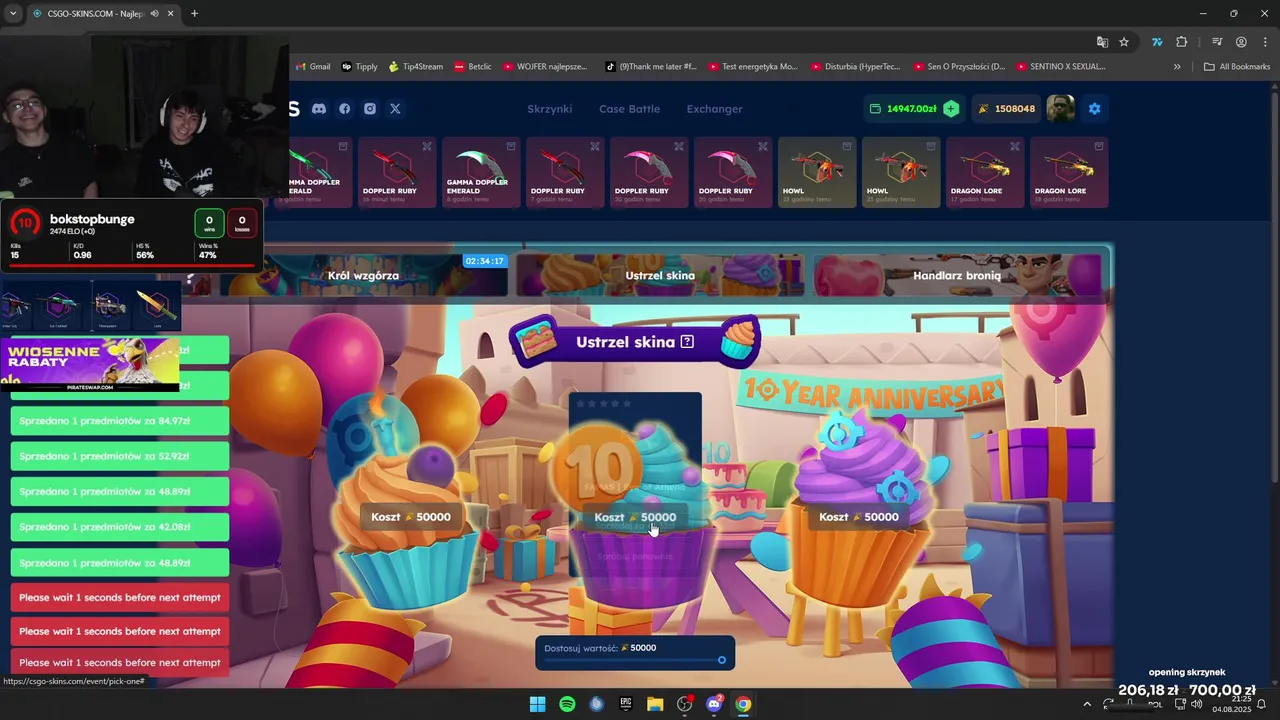This screenshot has width=1280, height=720.
Task: Open Spotify from the taskbar
Action: pyautogui.click(x=567, y=704)
